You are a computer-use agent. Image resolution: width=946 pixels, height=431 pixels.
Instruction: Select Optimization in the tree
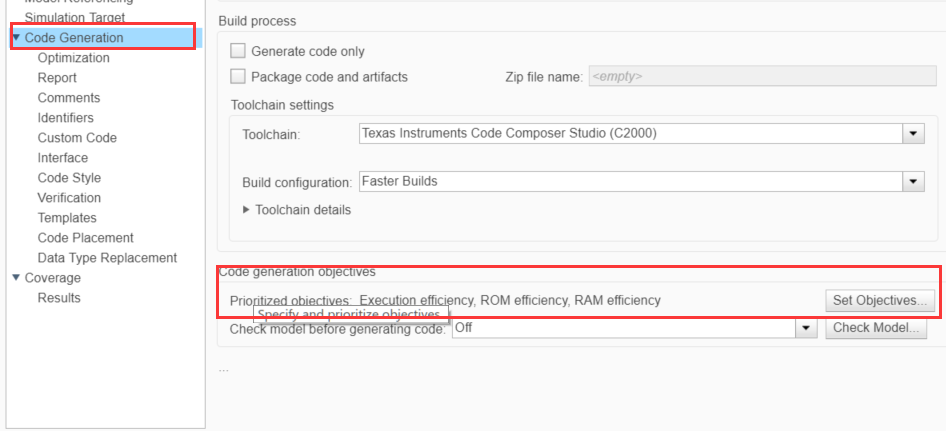click(74, 58)
